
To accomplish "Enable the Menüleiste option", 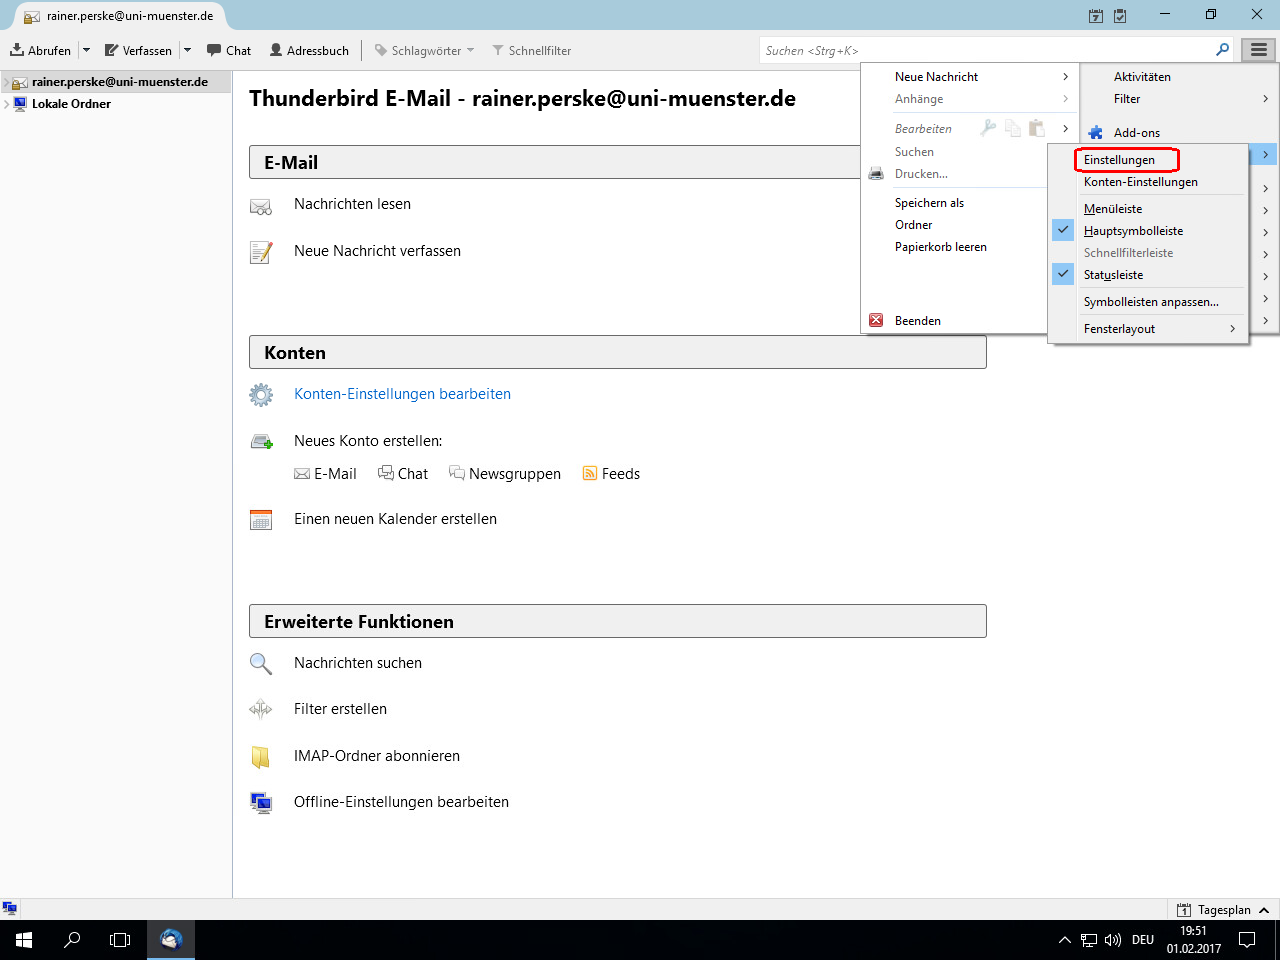I will click(1113, 209).
